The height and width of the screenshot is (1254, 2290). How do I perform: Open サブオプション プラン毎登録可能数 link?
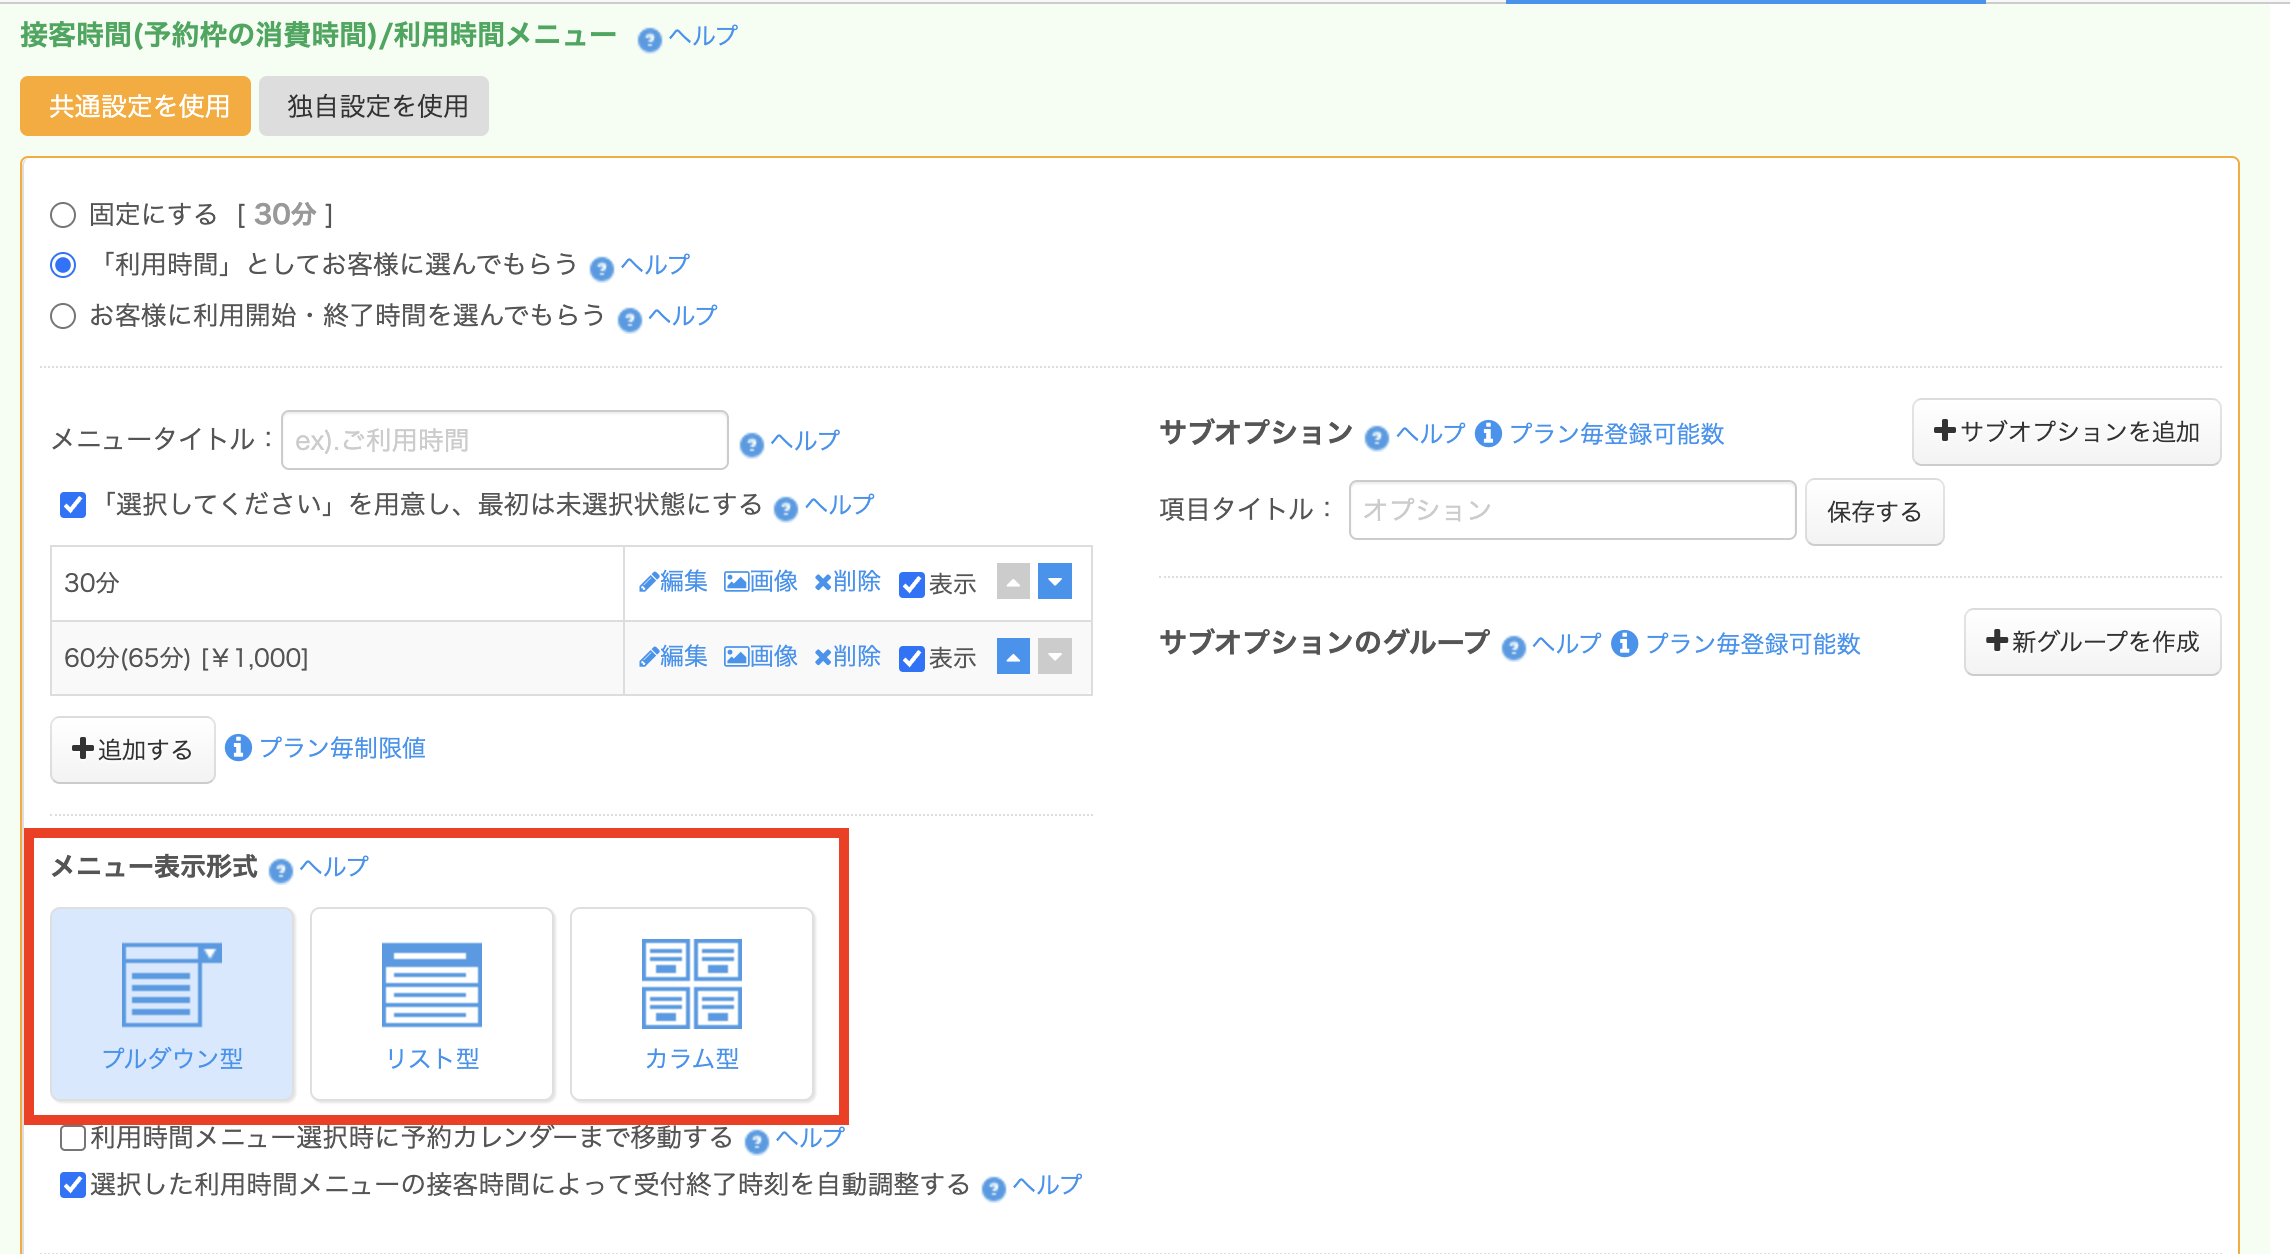(x=1616, y=434)
